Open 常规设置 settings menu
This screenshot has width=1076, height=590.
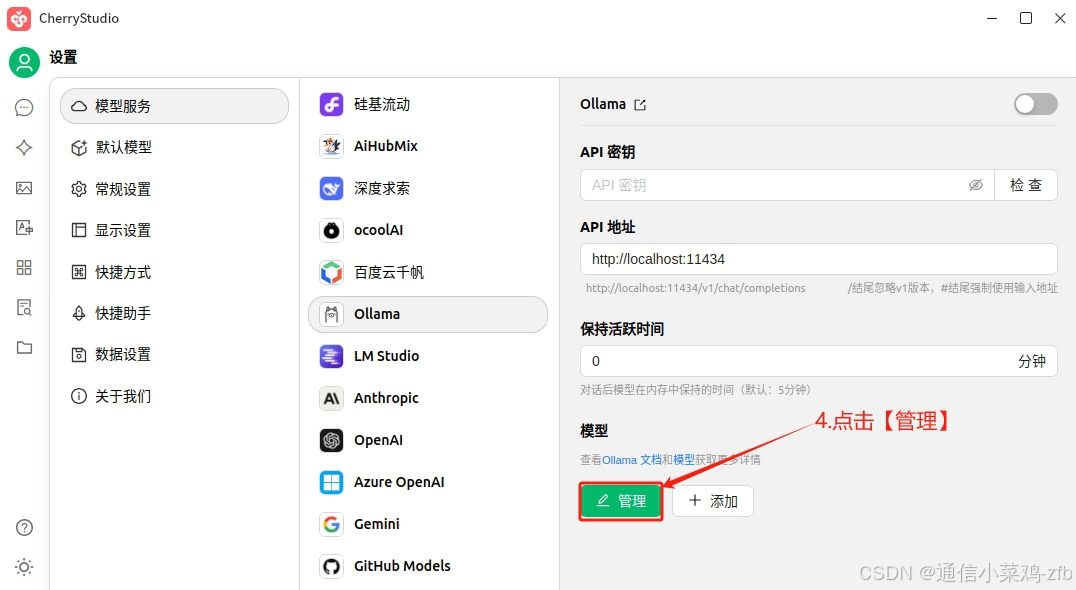pos(174,189)
